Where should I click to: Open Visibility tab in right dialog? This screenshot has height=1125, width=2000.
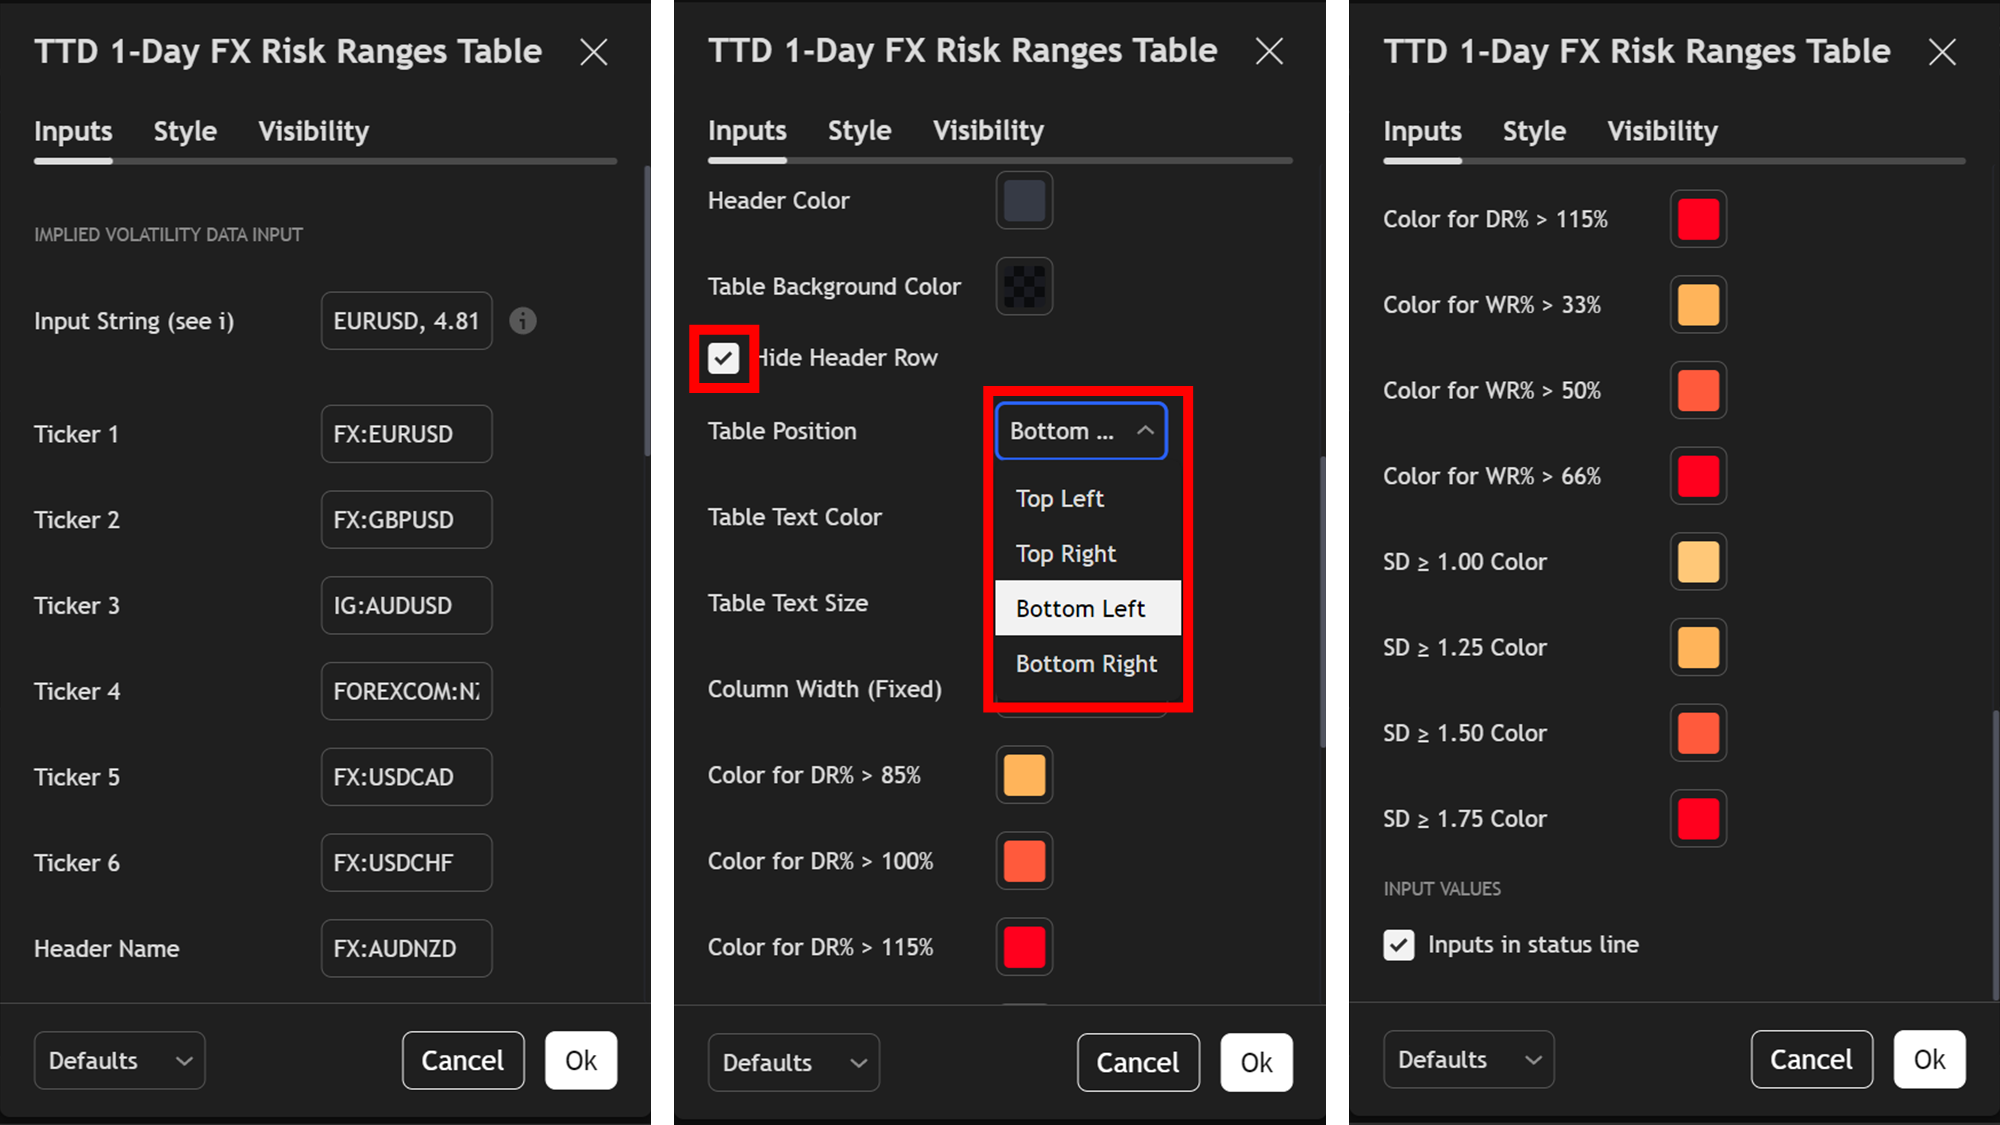click(1662, 131)
